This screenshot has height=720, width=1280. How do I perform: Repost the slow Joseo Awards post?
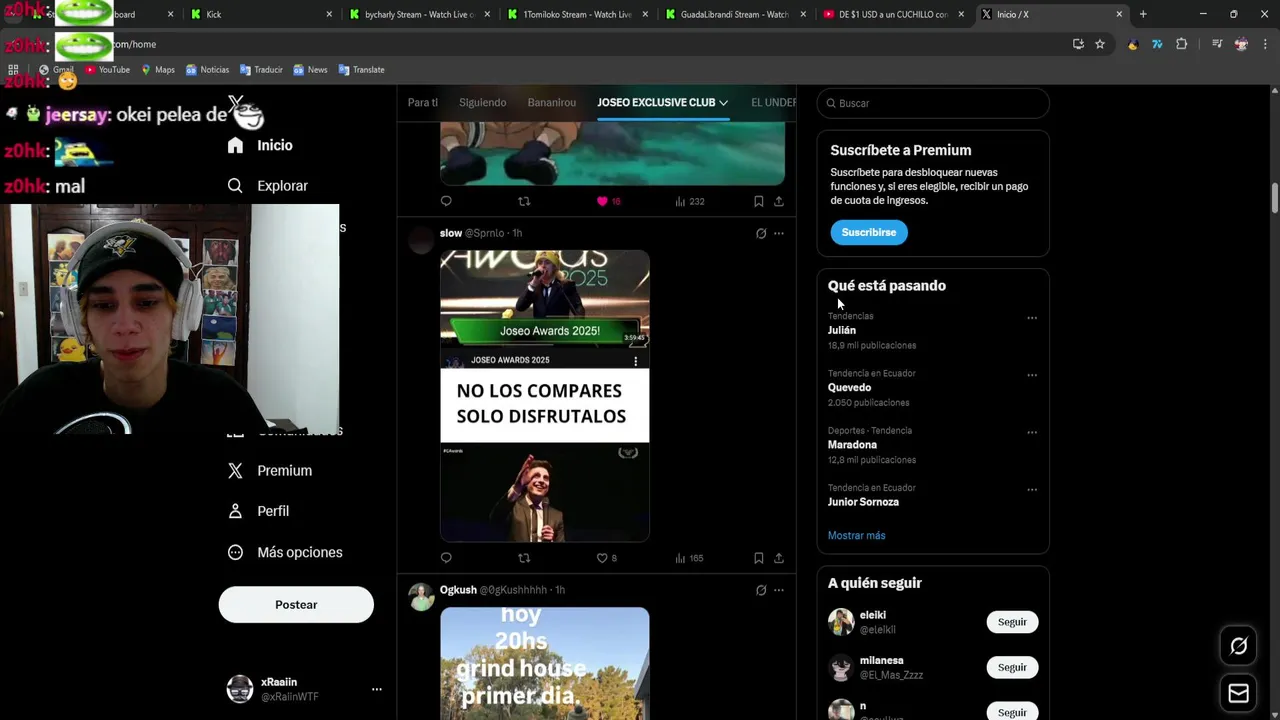[524, 558]
